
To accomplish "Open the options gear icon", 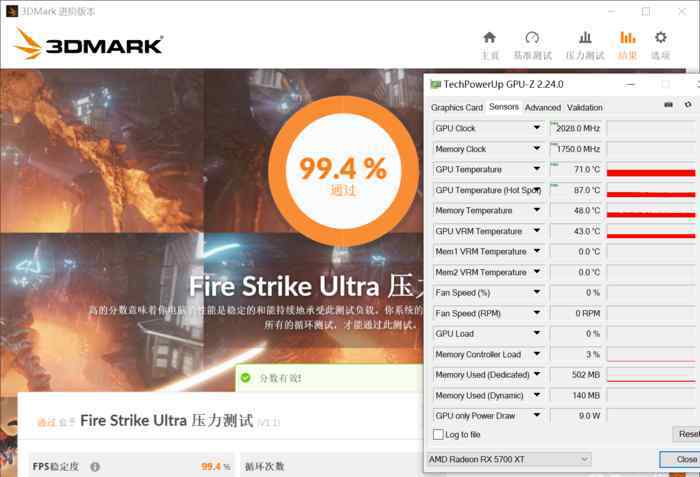I will [661, 38].
